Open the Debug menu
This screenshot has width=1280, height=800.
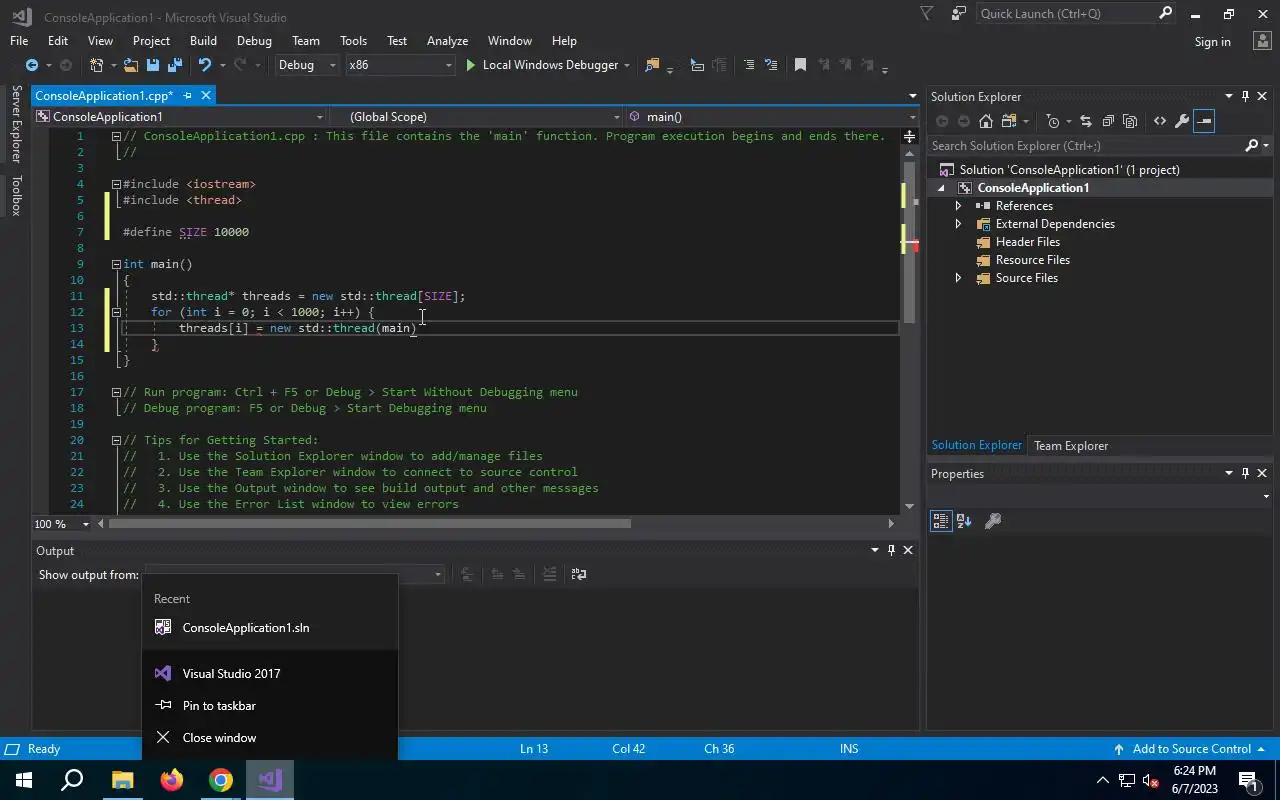pyautogui.click(x=254, y=41)
